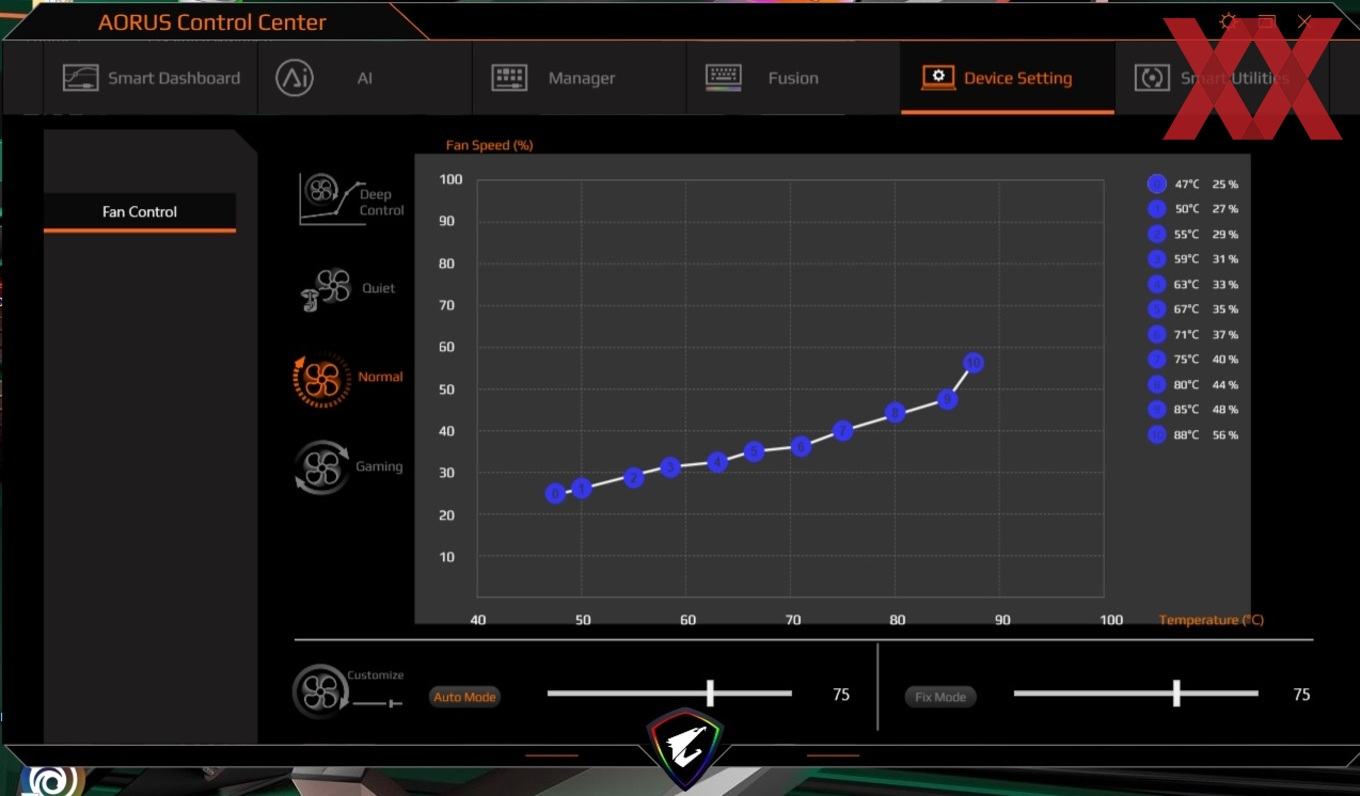Select curve point 8 on the graph
The width and height of the screenshot is (1360, 796).
895,412
